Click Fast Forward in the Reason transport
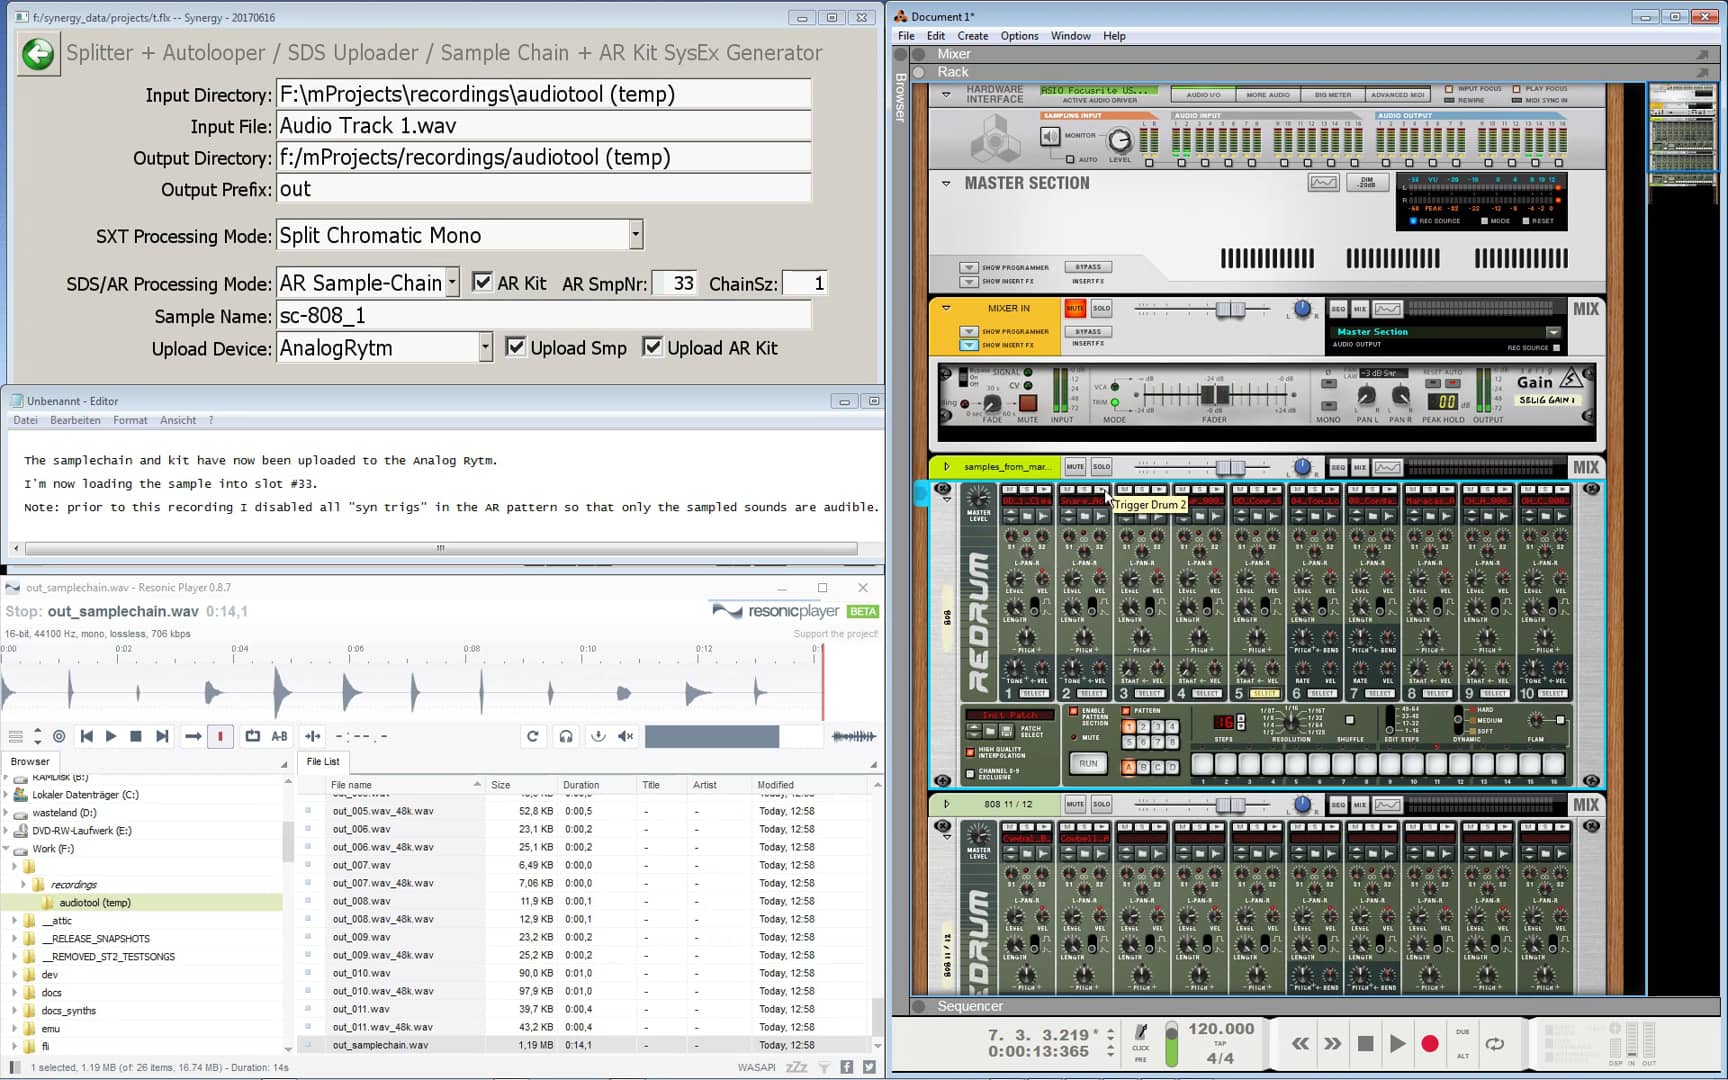 point(1332,1043)
